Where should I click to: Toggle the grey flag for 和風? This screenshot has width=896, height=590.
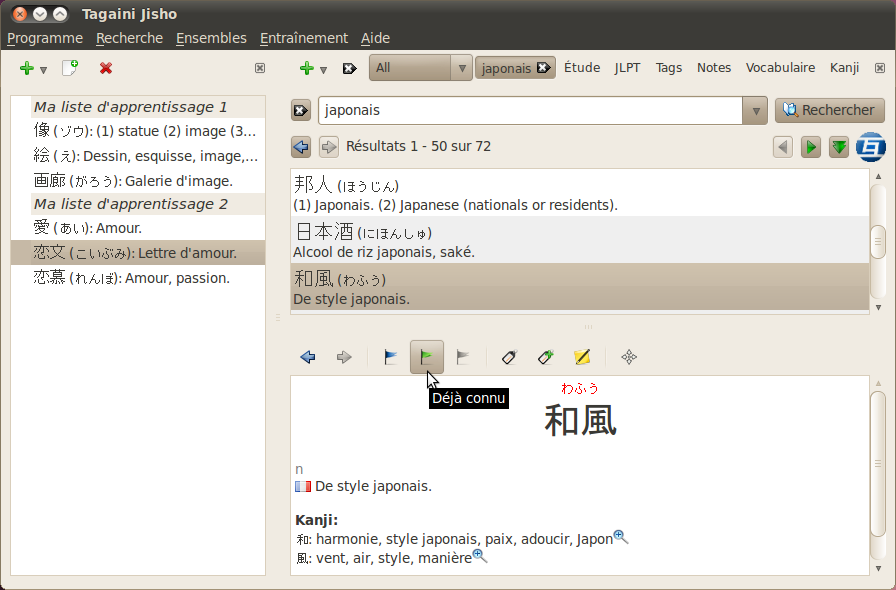click(x=463, y=357)
